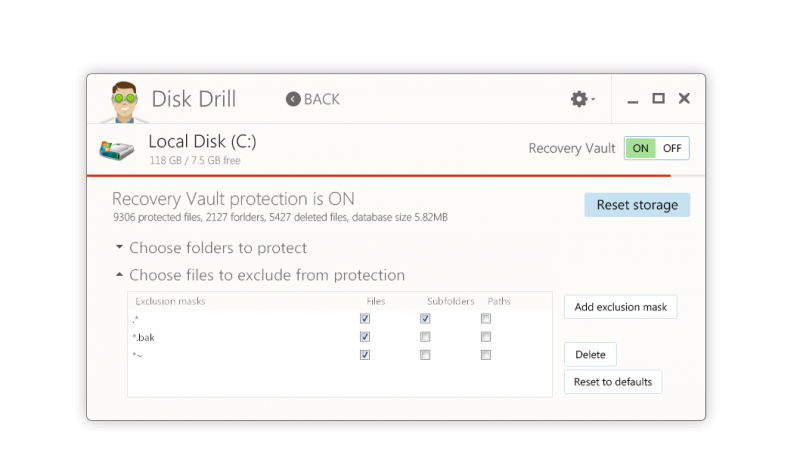This screenshot has height=467, width=800.
Task: Select the .* exclusion mask row
Action: pyautogui.click(x=340, y=318)
